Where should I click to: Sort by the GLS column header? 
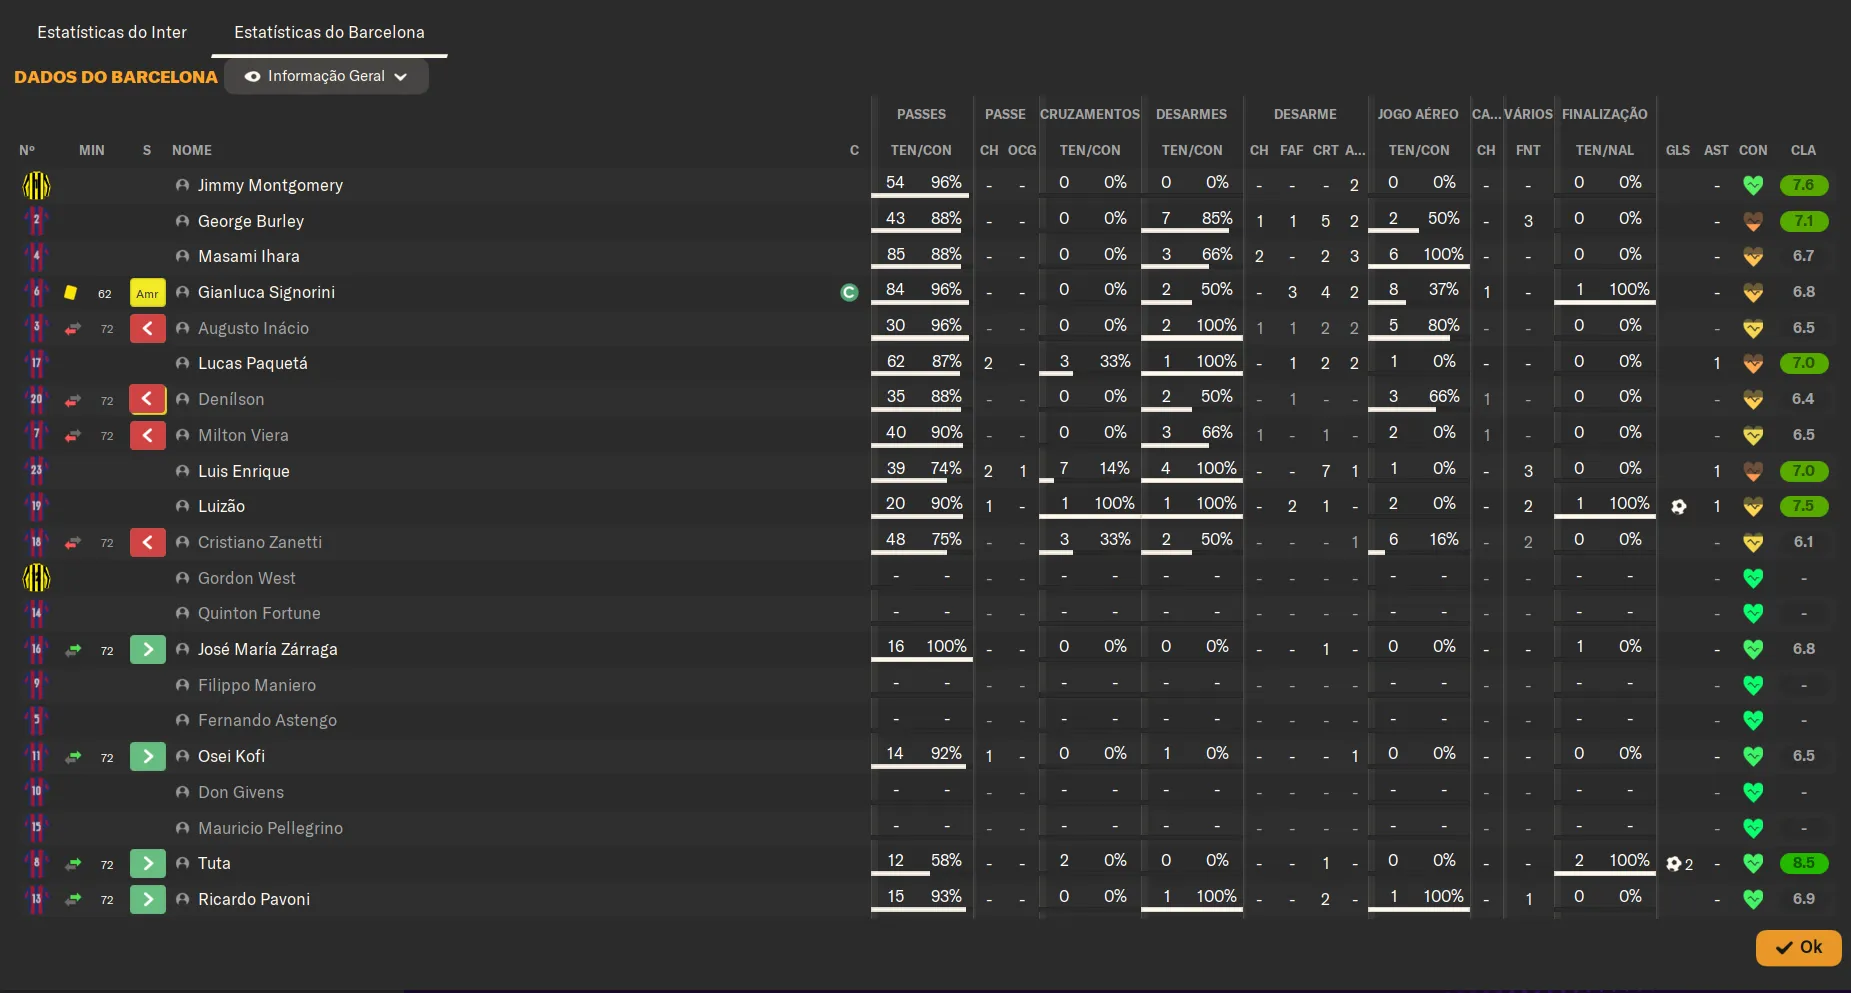coord(1678,150)
